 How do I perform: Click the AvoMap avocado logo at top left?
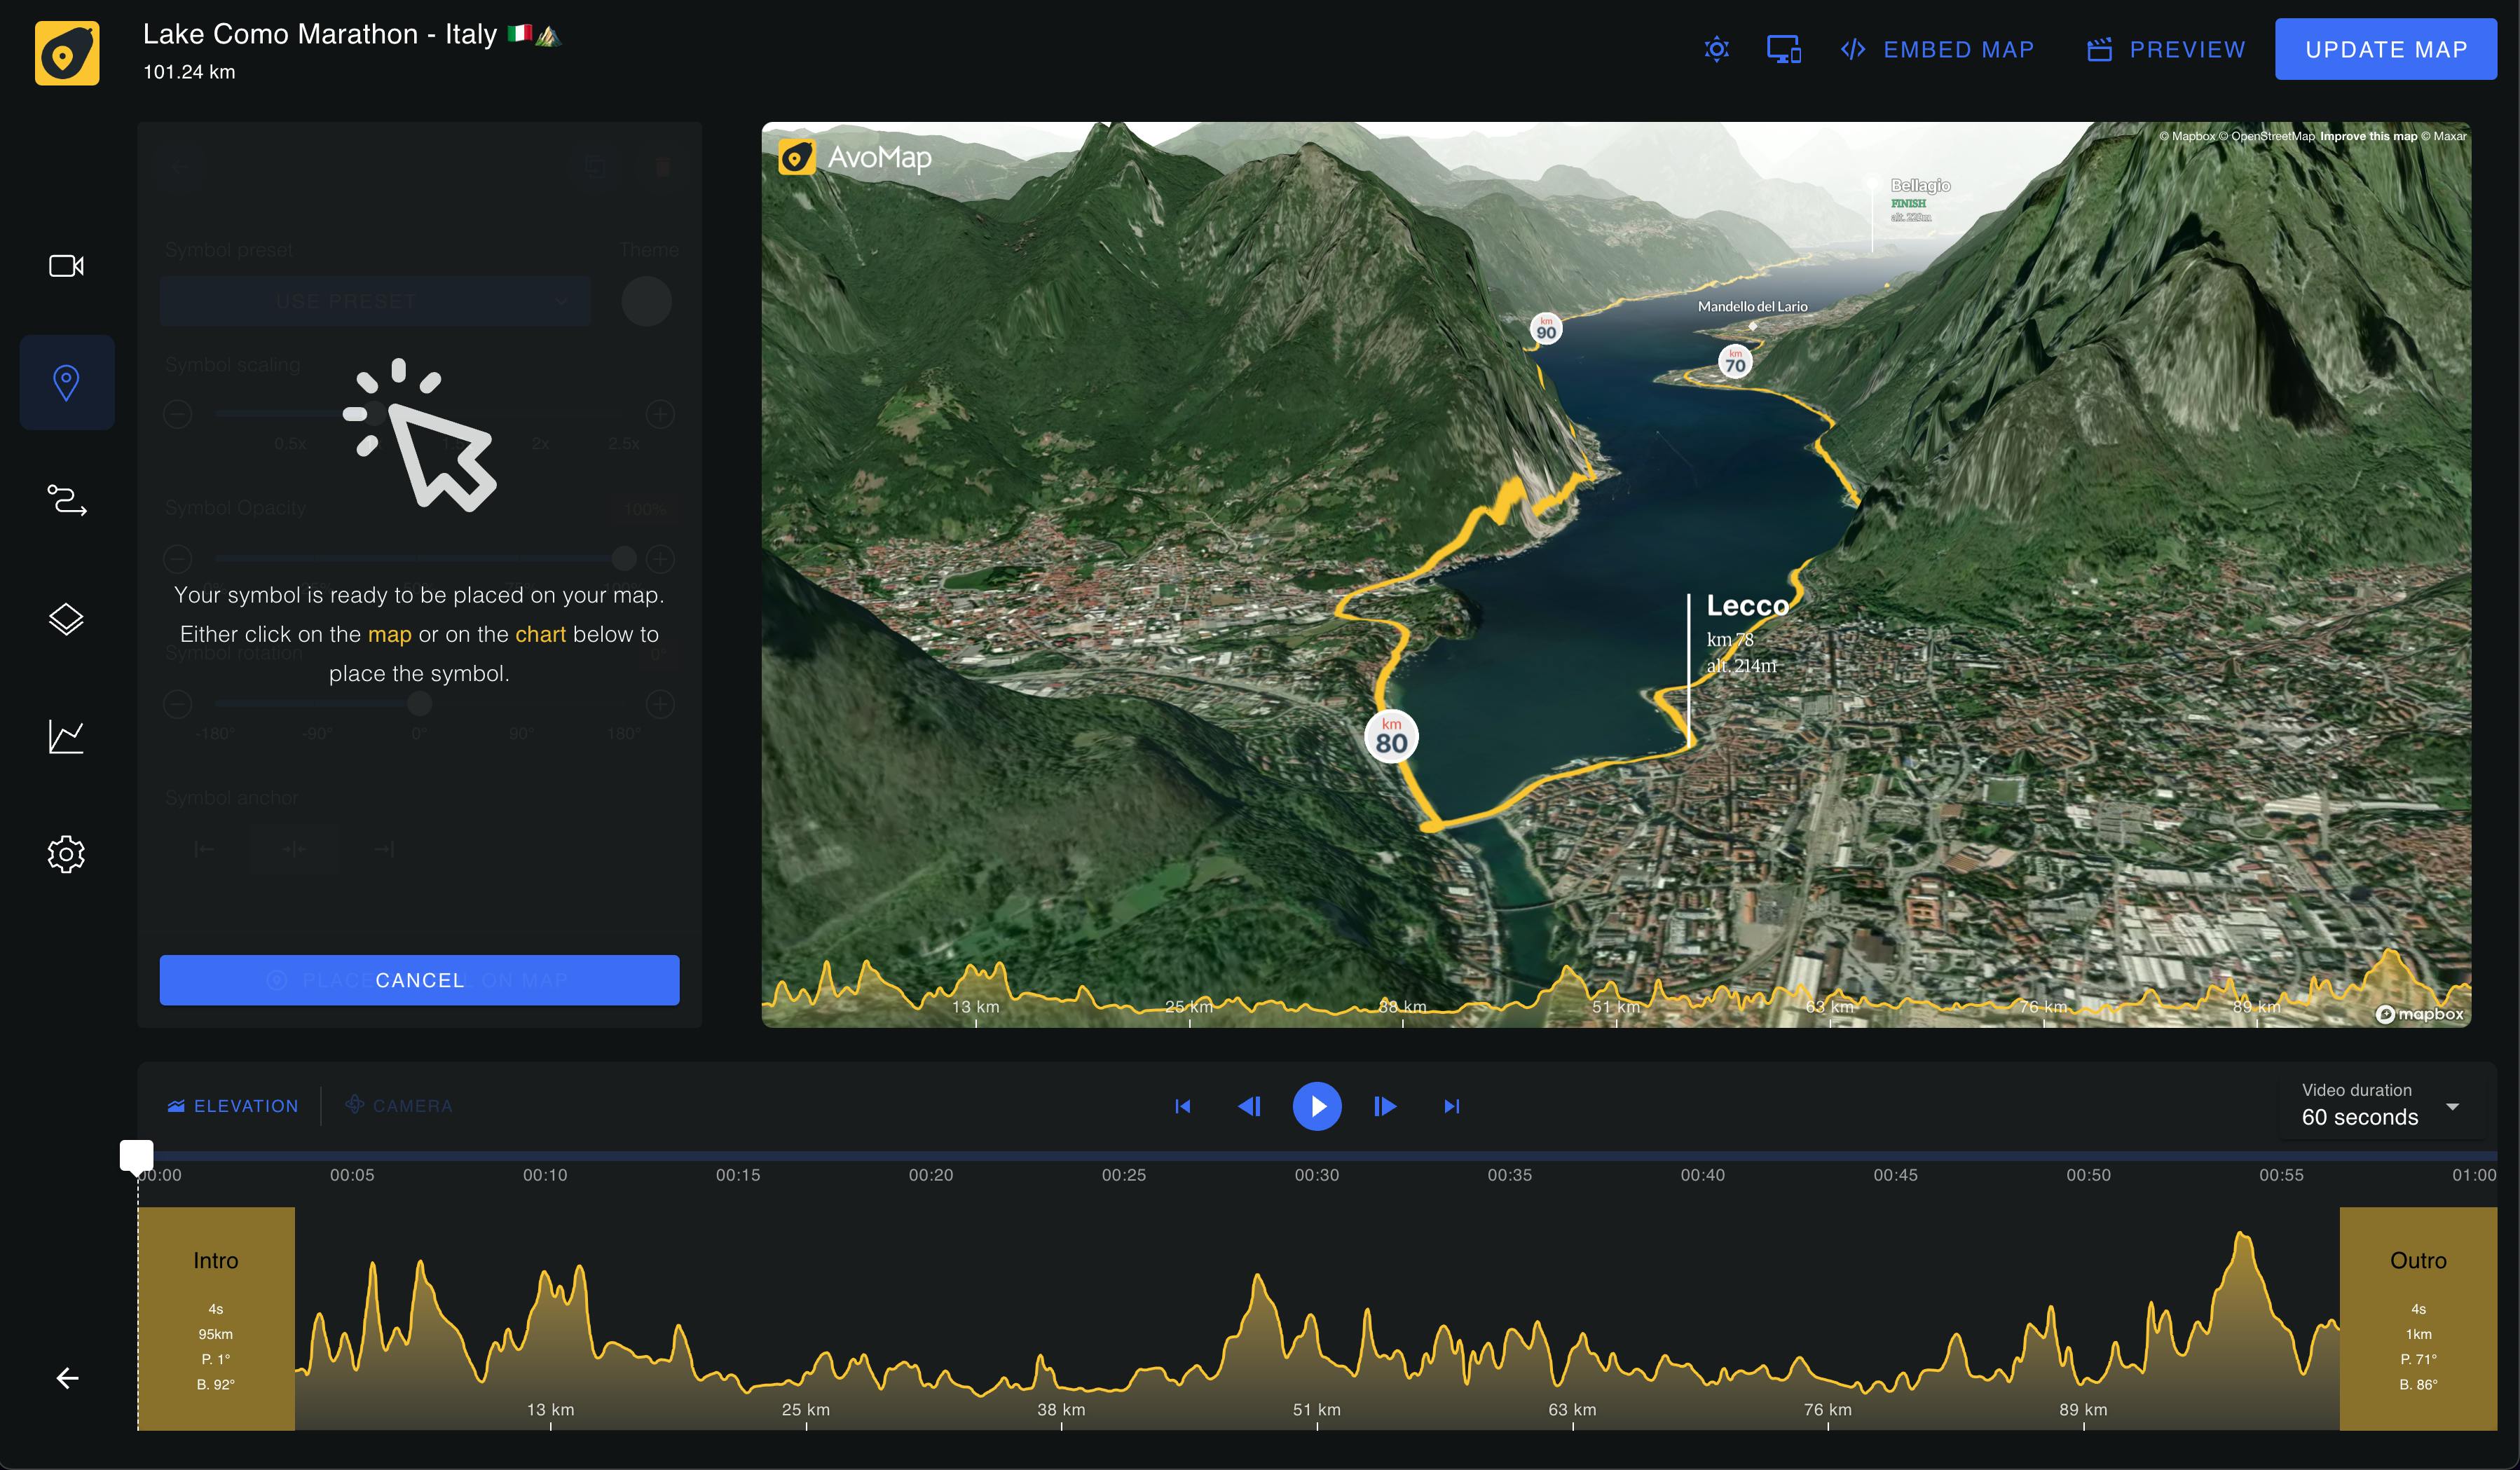(x=67, y=53)
